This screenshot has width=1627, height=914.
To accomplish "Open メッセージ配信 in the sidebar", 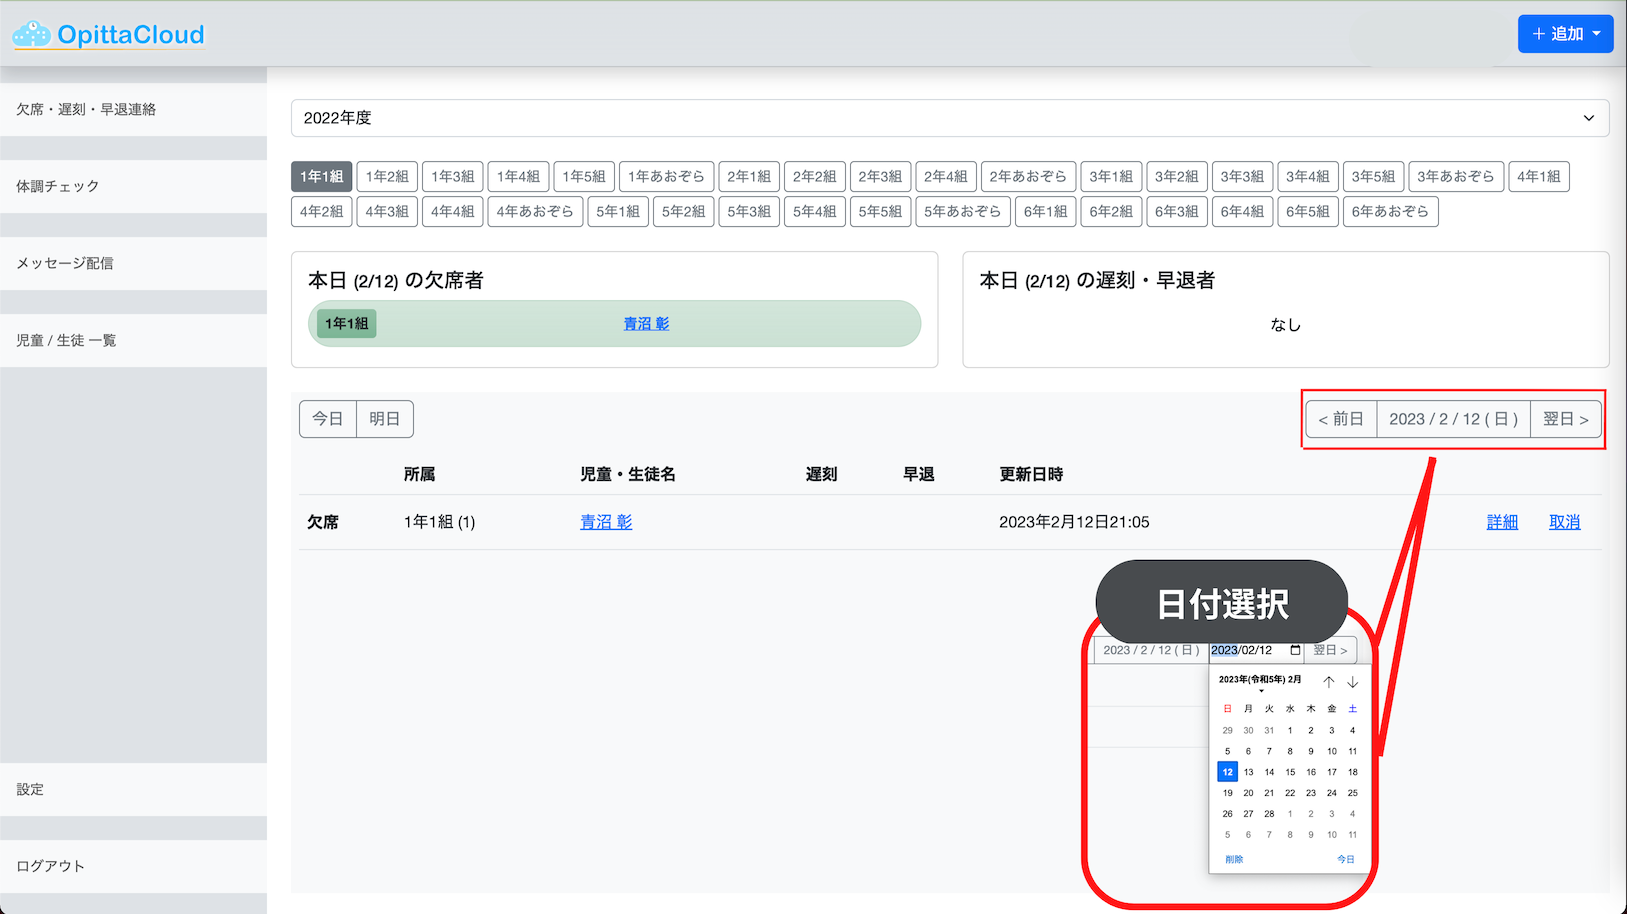I will (x=133, y=263).
